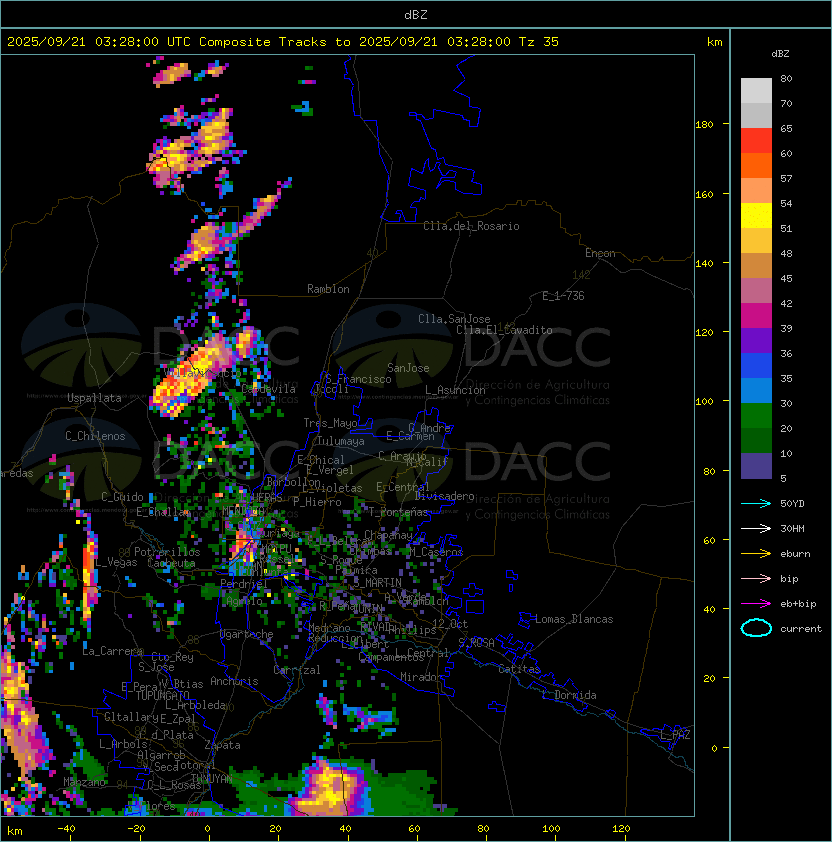
Task: Click the '50YD' legend label
Action: (792, 503)
